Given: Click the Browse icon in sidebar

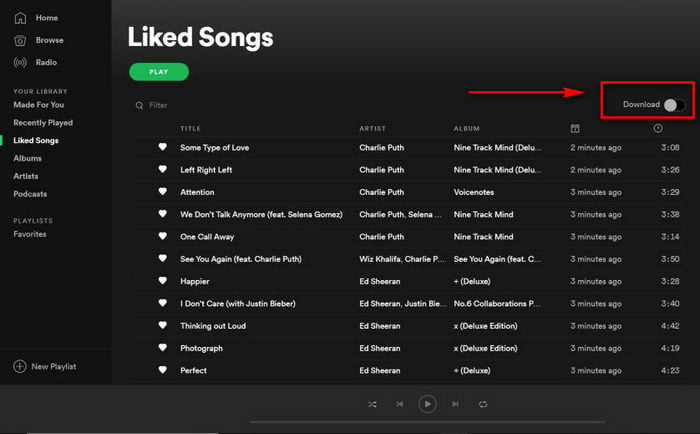Looking at the screenshot, I should pos(20,41).
